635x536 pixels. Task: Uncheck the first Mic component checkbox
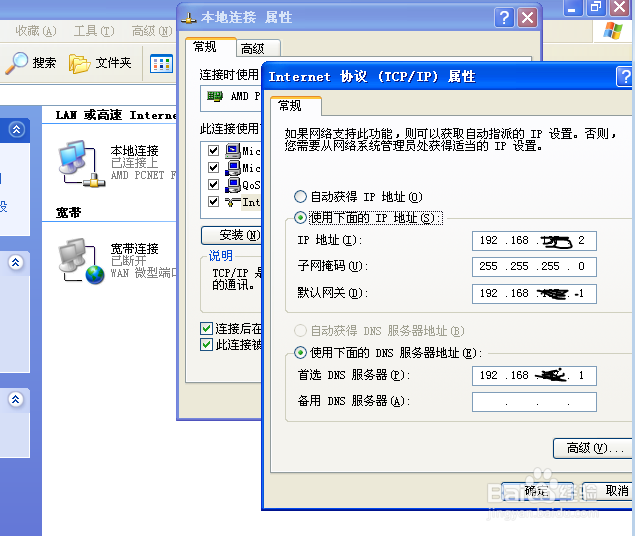pyautogui.click(x=213, y=151)
